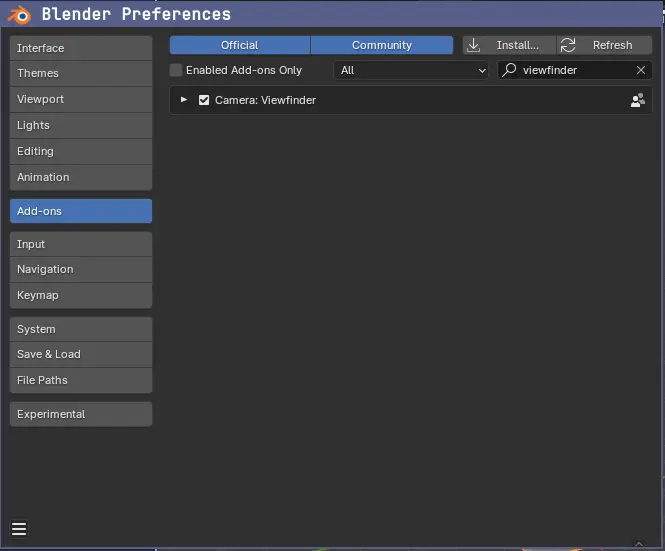Open the 'All' category dropdown

click(410, 70)
